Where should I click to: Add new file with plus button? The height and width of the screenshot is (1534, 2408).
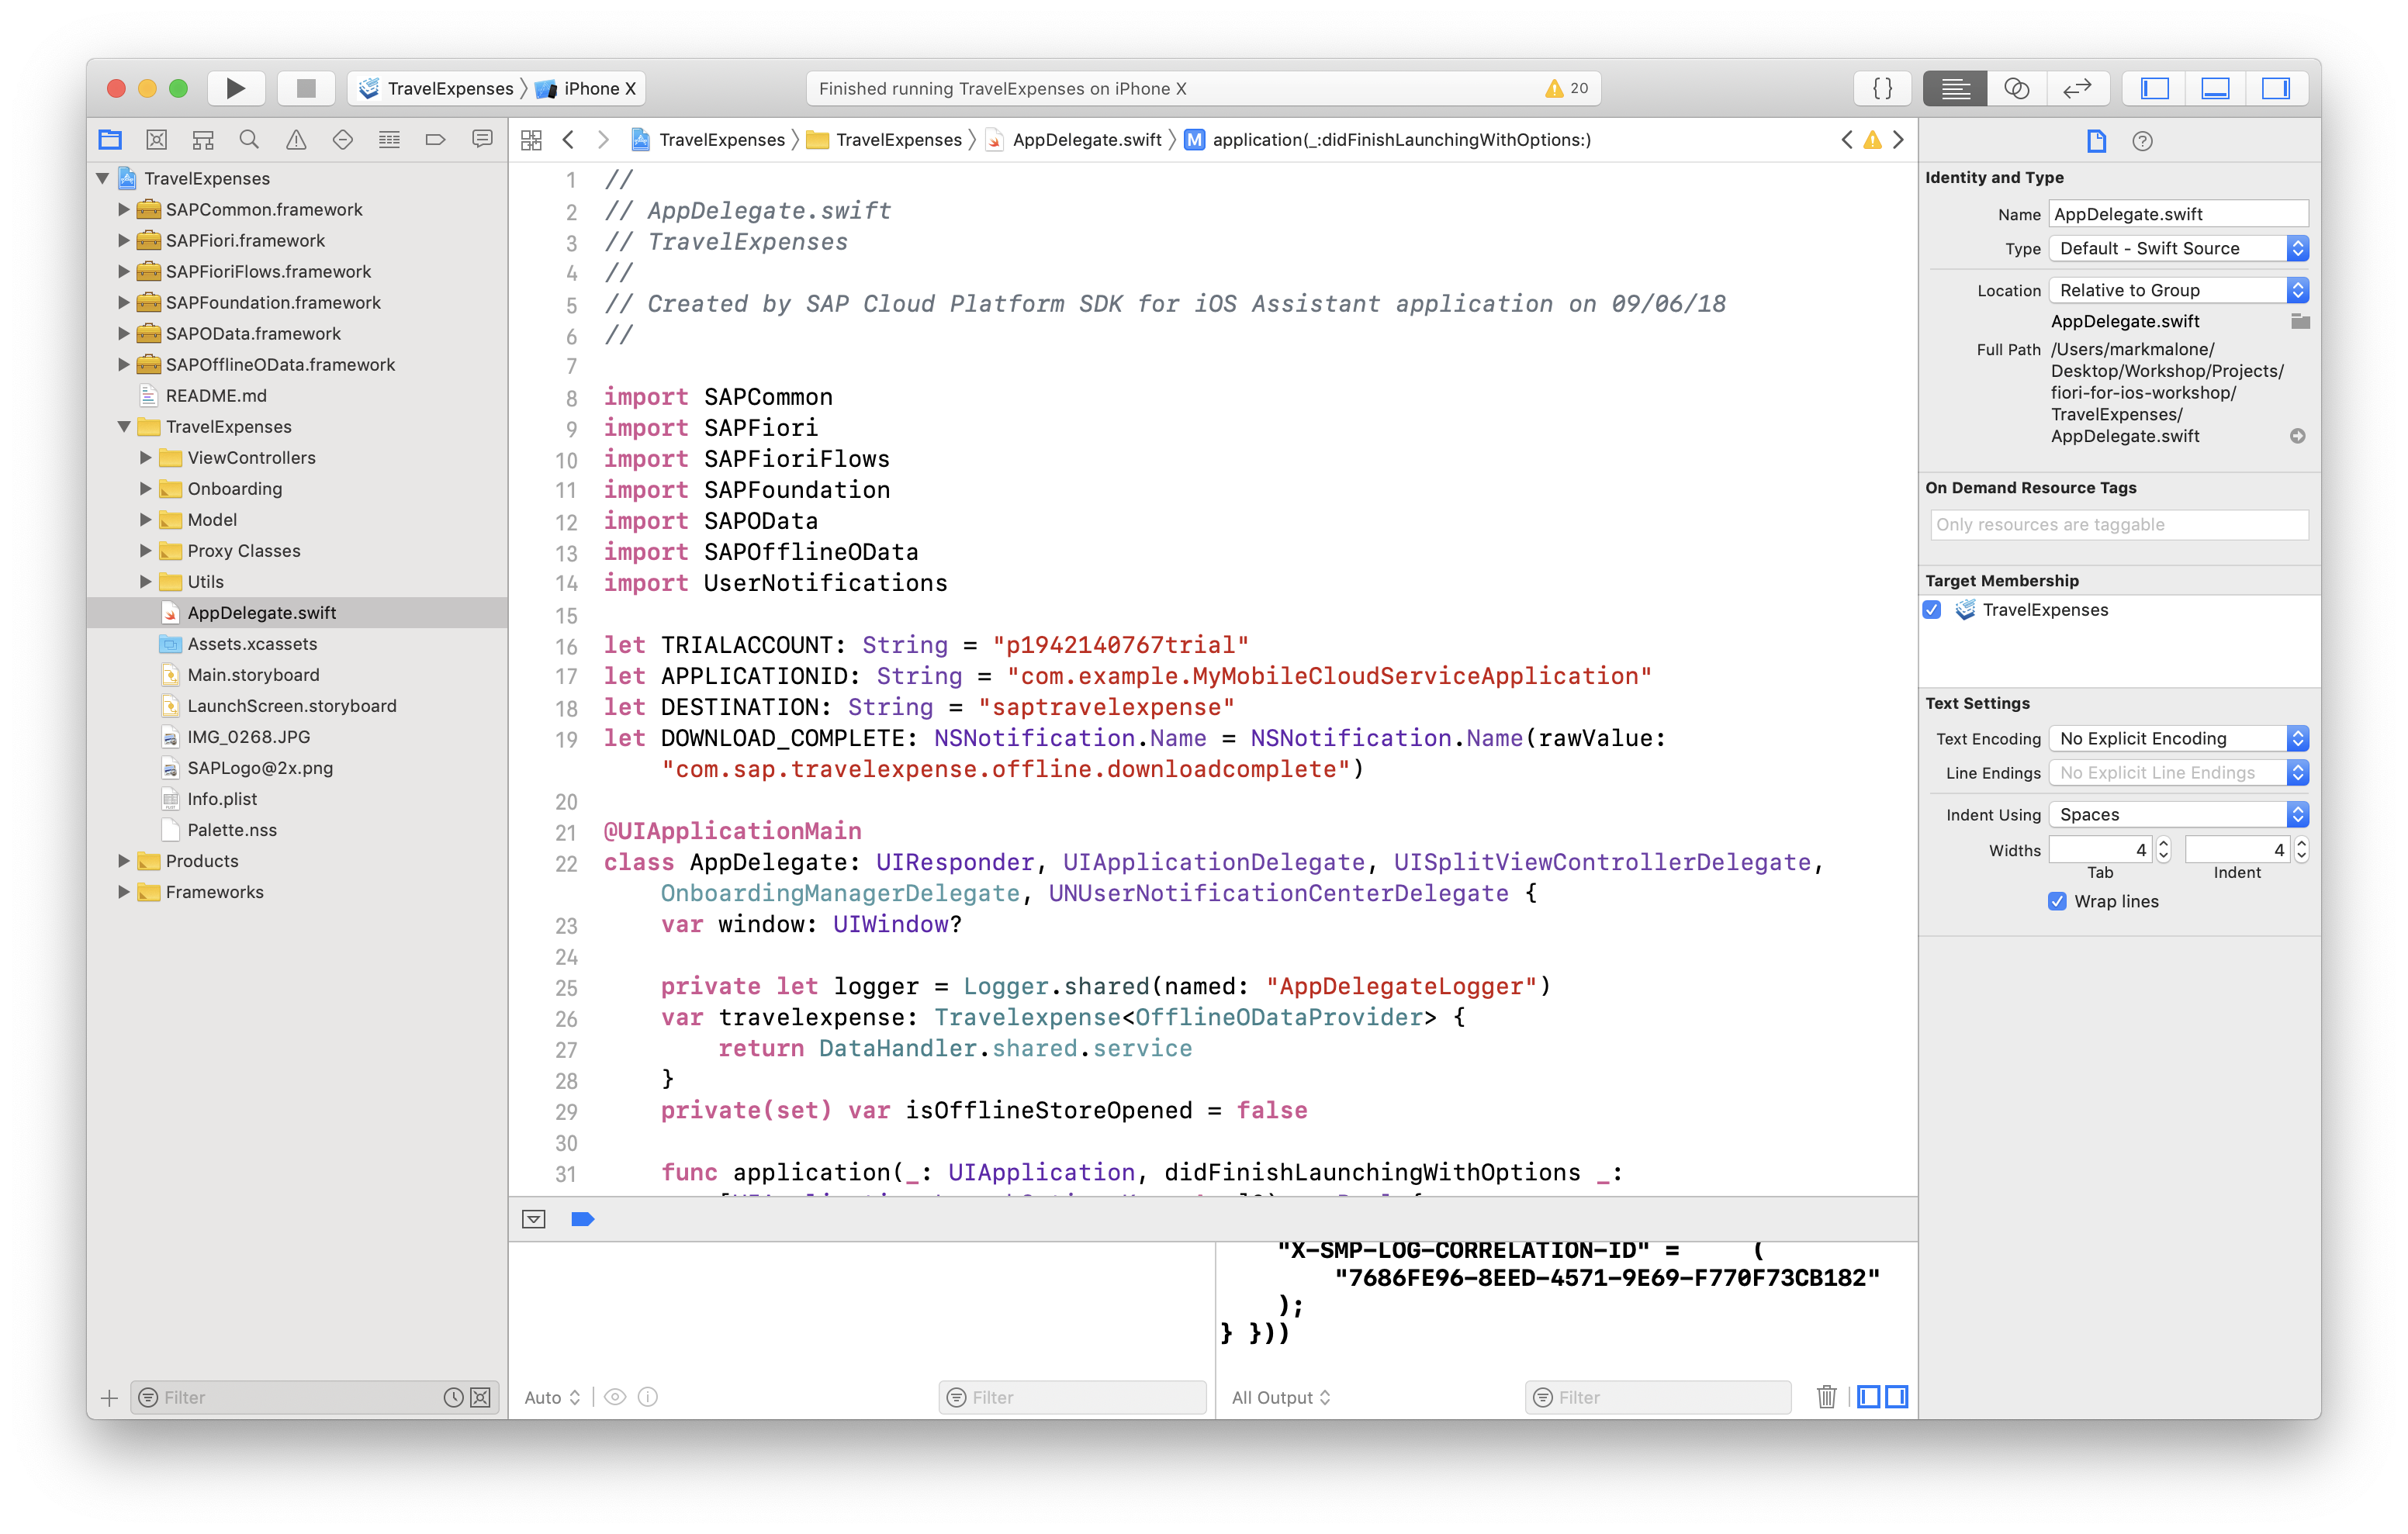click(x=110, y=1397)
